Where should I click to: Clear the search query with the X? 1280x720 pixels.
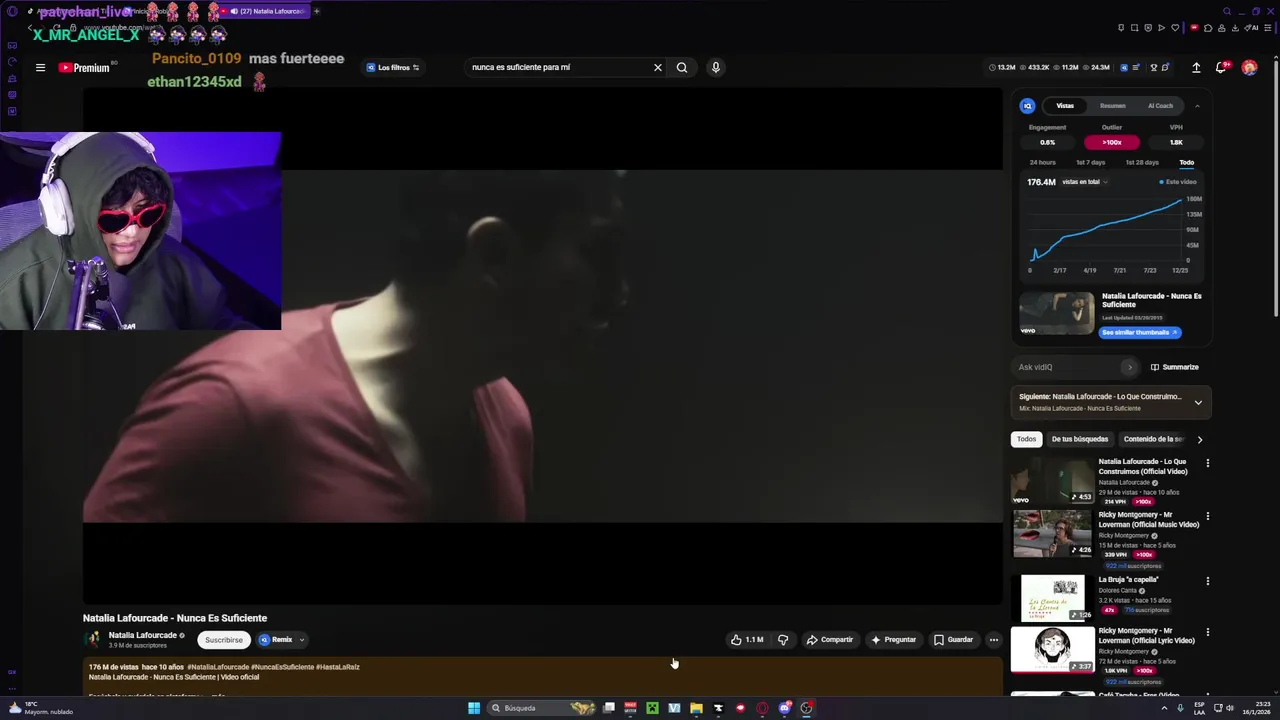click(658, 68)
